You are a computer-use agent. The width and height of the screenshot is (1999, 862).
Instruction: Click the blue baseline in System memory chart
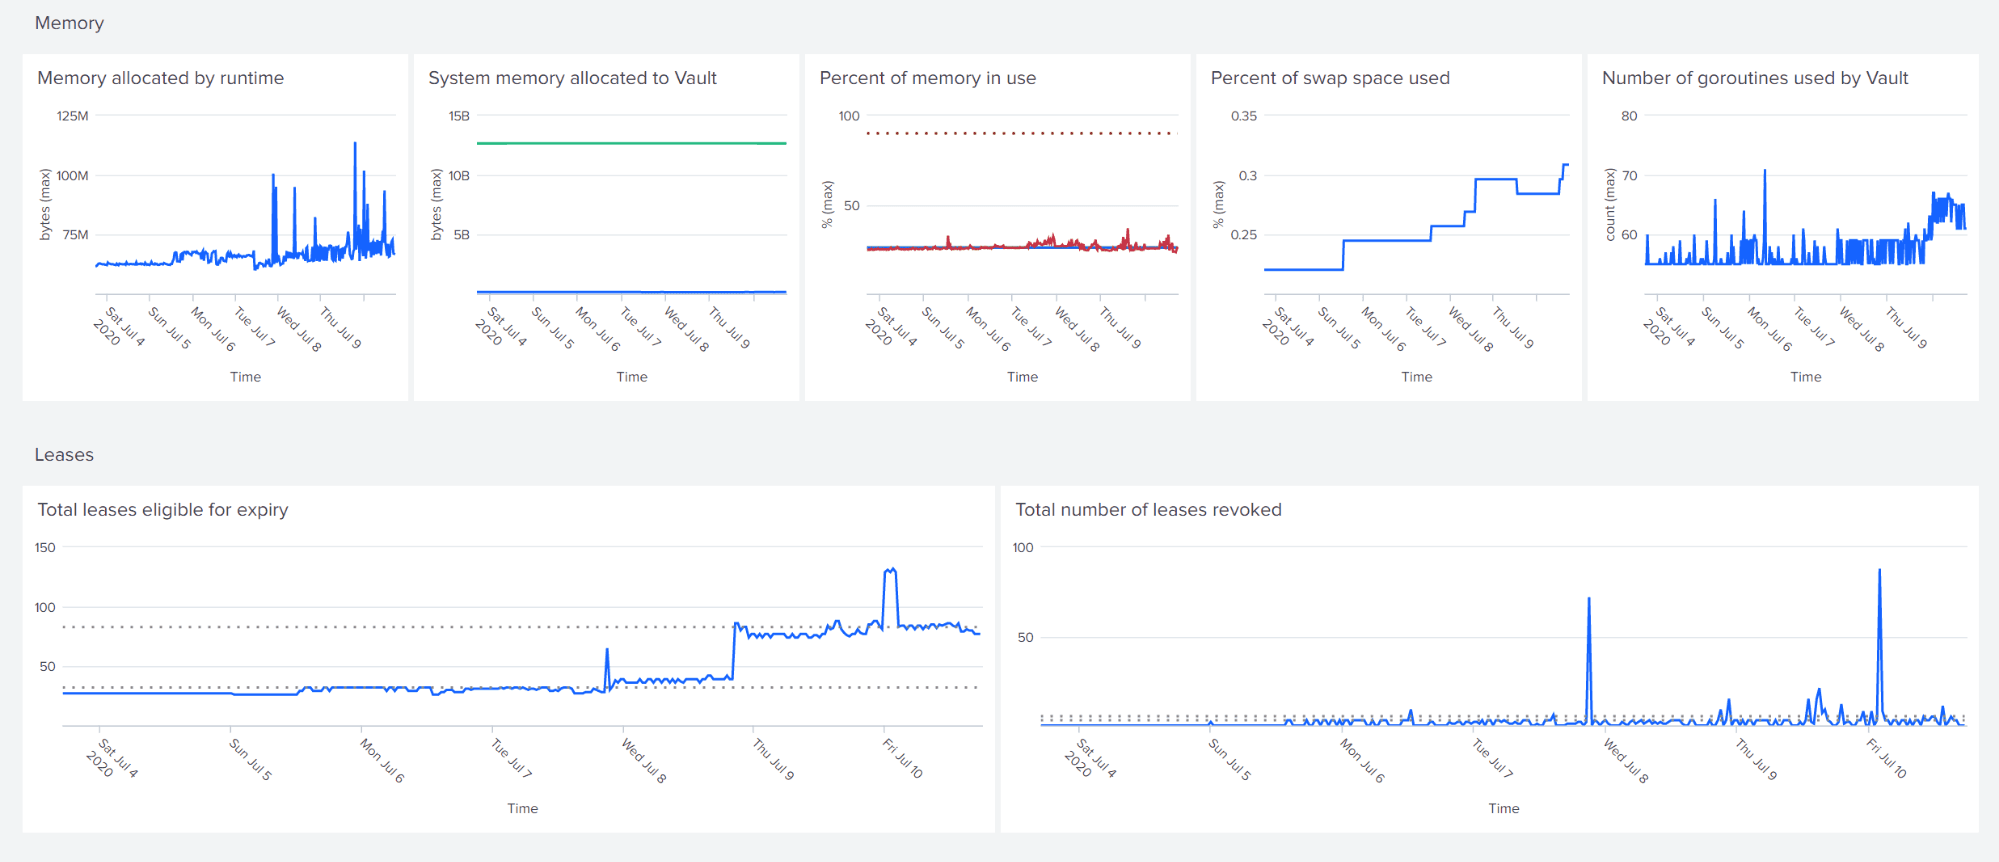(x=632, y=292)
